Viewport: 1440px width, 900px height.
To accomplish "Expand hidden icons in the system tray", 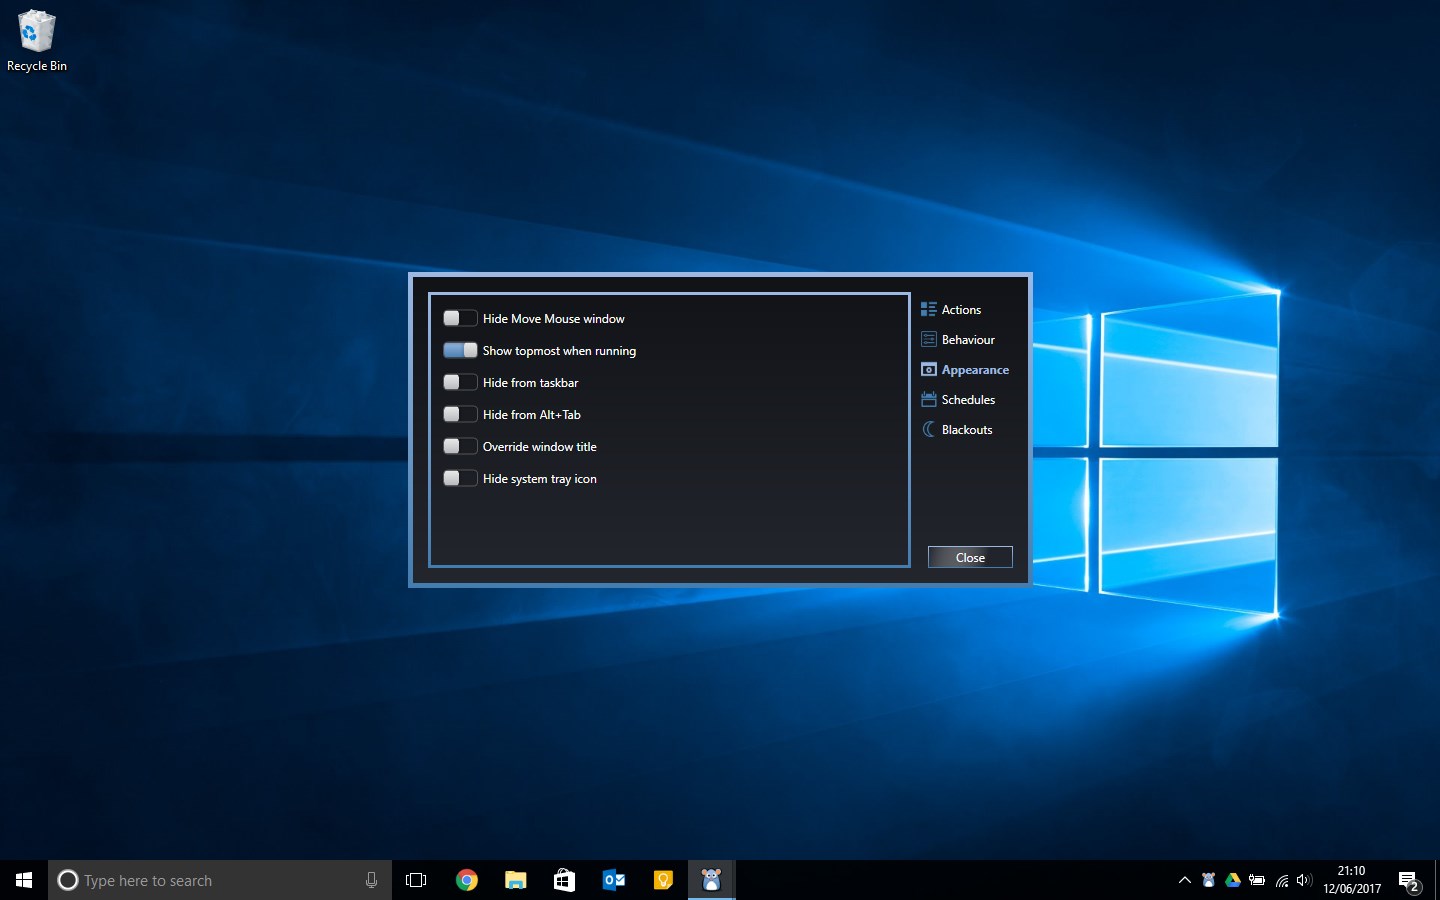I will click(x=1184, y=881).
